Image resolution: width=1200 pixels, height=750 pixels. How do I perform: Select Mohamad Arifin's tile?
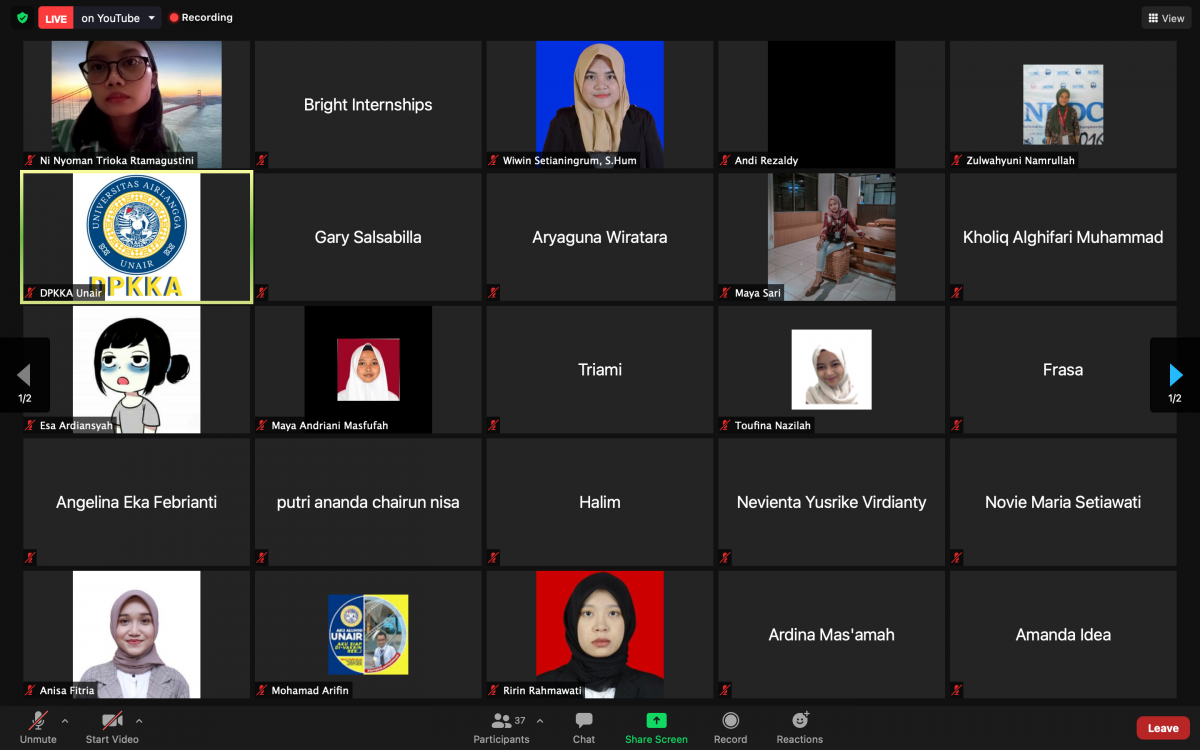pyautogui.click(x=368, y=634)
